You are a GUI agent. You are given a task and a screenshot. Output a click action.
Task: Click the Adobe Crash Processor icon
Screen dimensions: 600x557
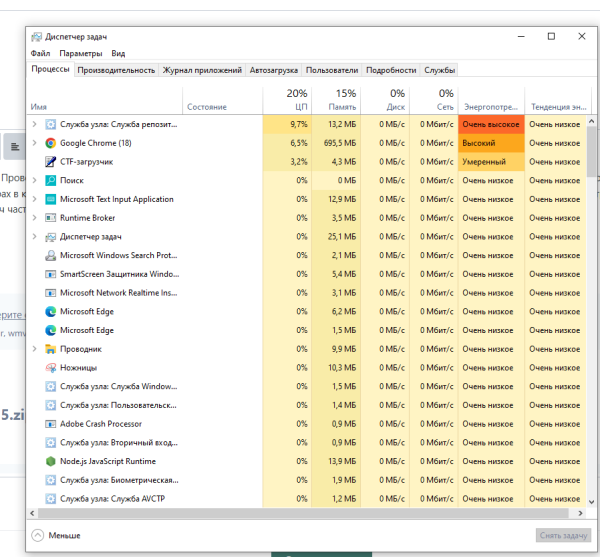tap(51, 424)
